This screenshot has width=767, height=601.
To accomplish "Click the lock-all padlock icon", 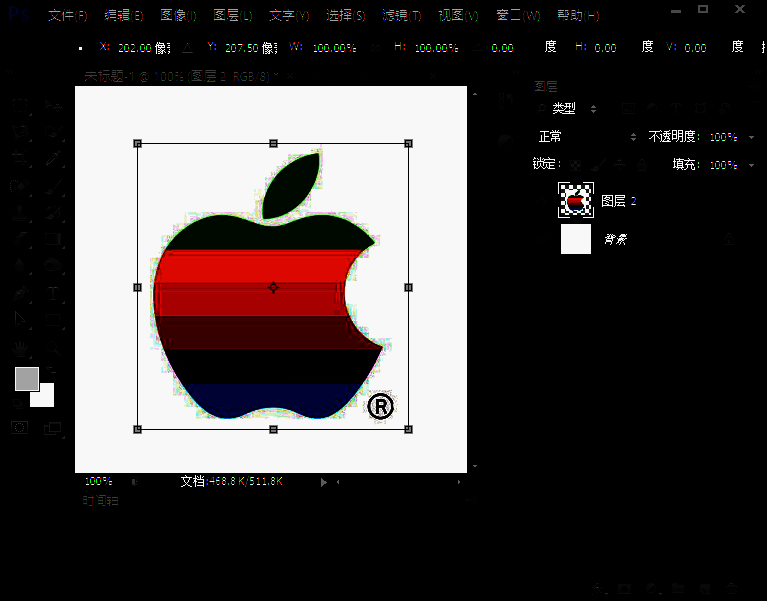I will coord(643,165).
